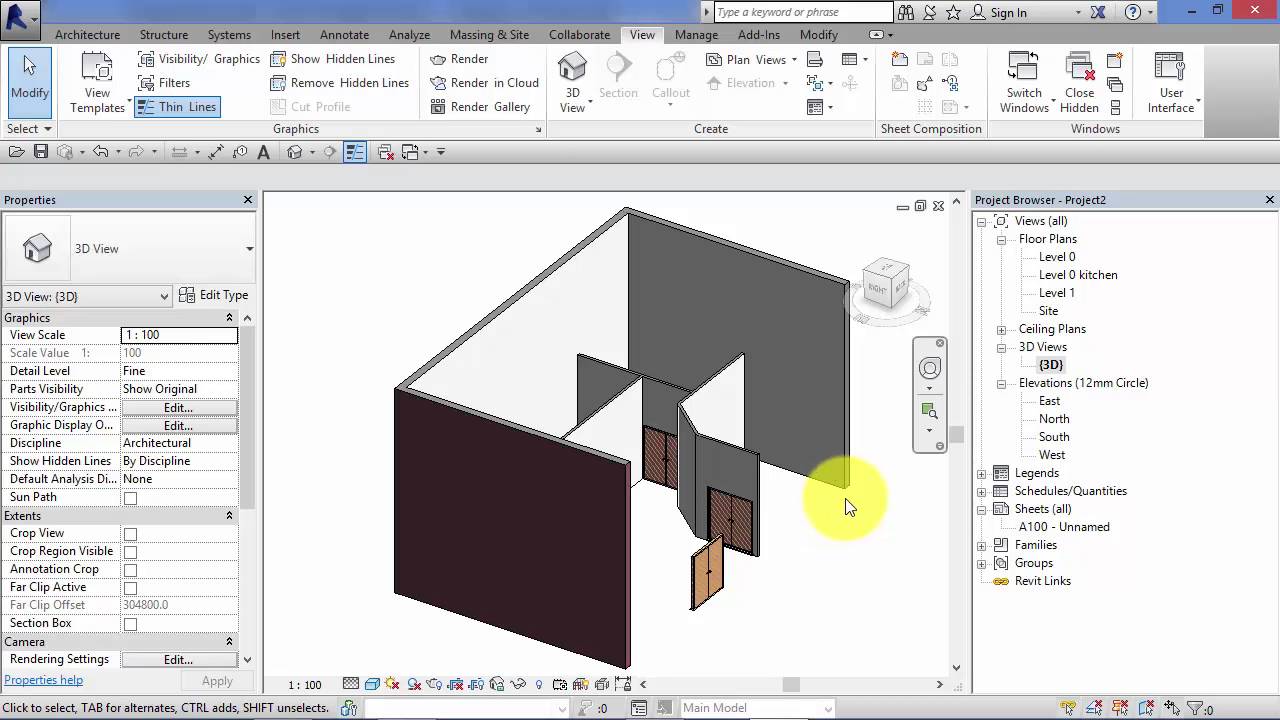Click the Detail Level icon in view control bar
This screenshot has width=1280, height=720.
tap(351, 685)
